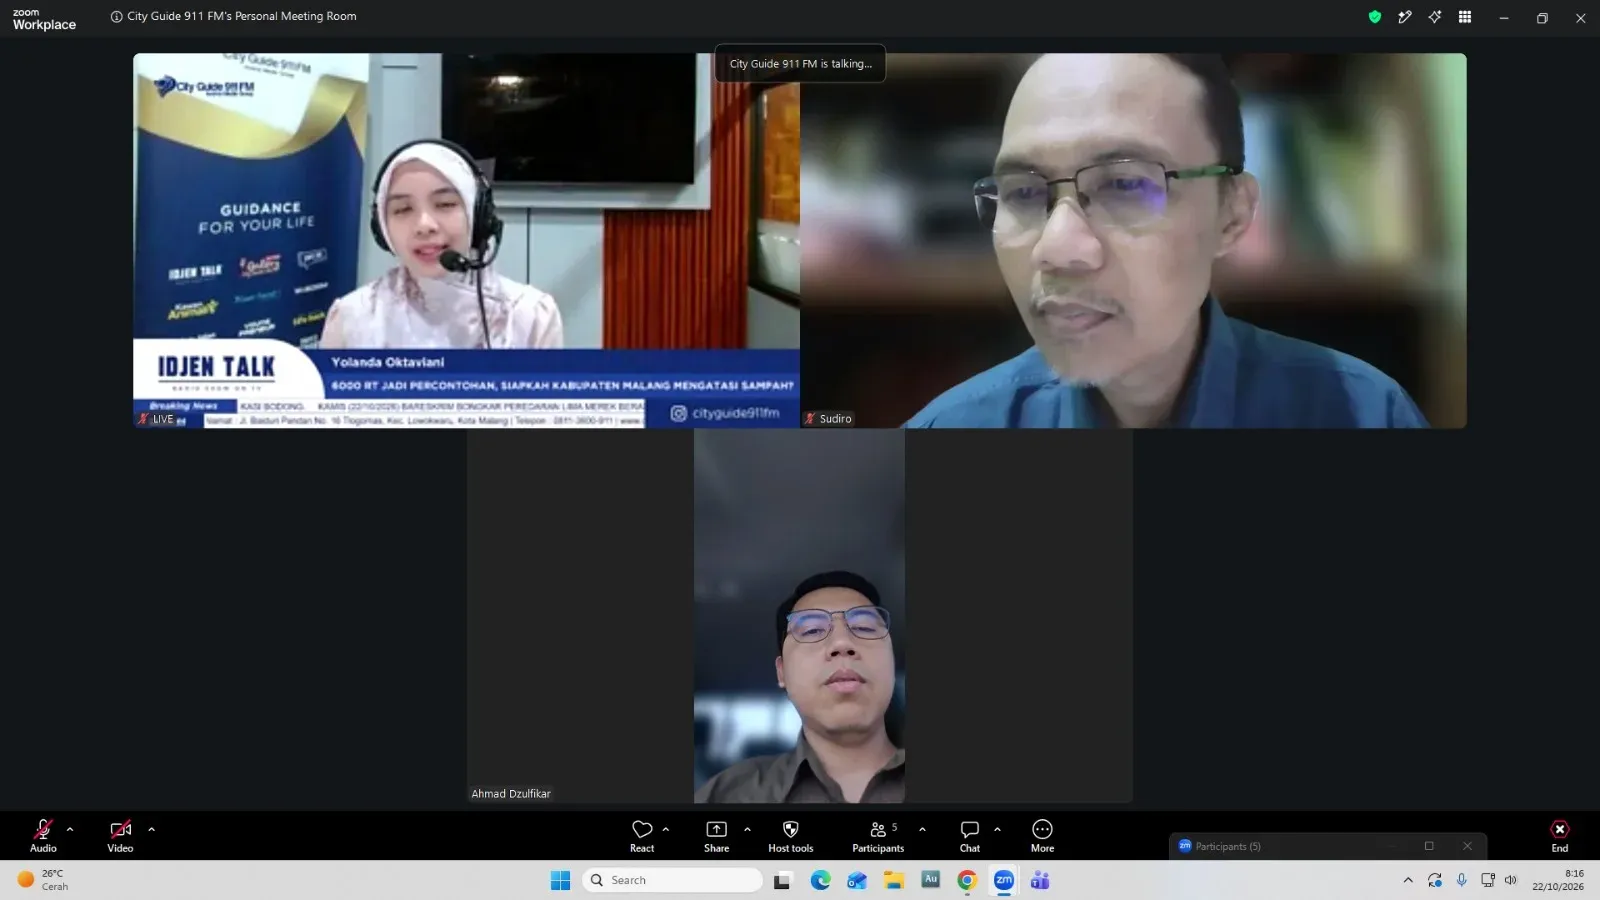
Task: Expand the arrow next to React
Action: click(x=666, y=829)
